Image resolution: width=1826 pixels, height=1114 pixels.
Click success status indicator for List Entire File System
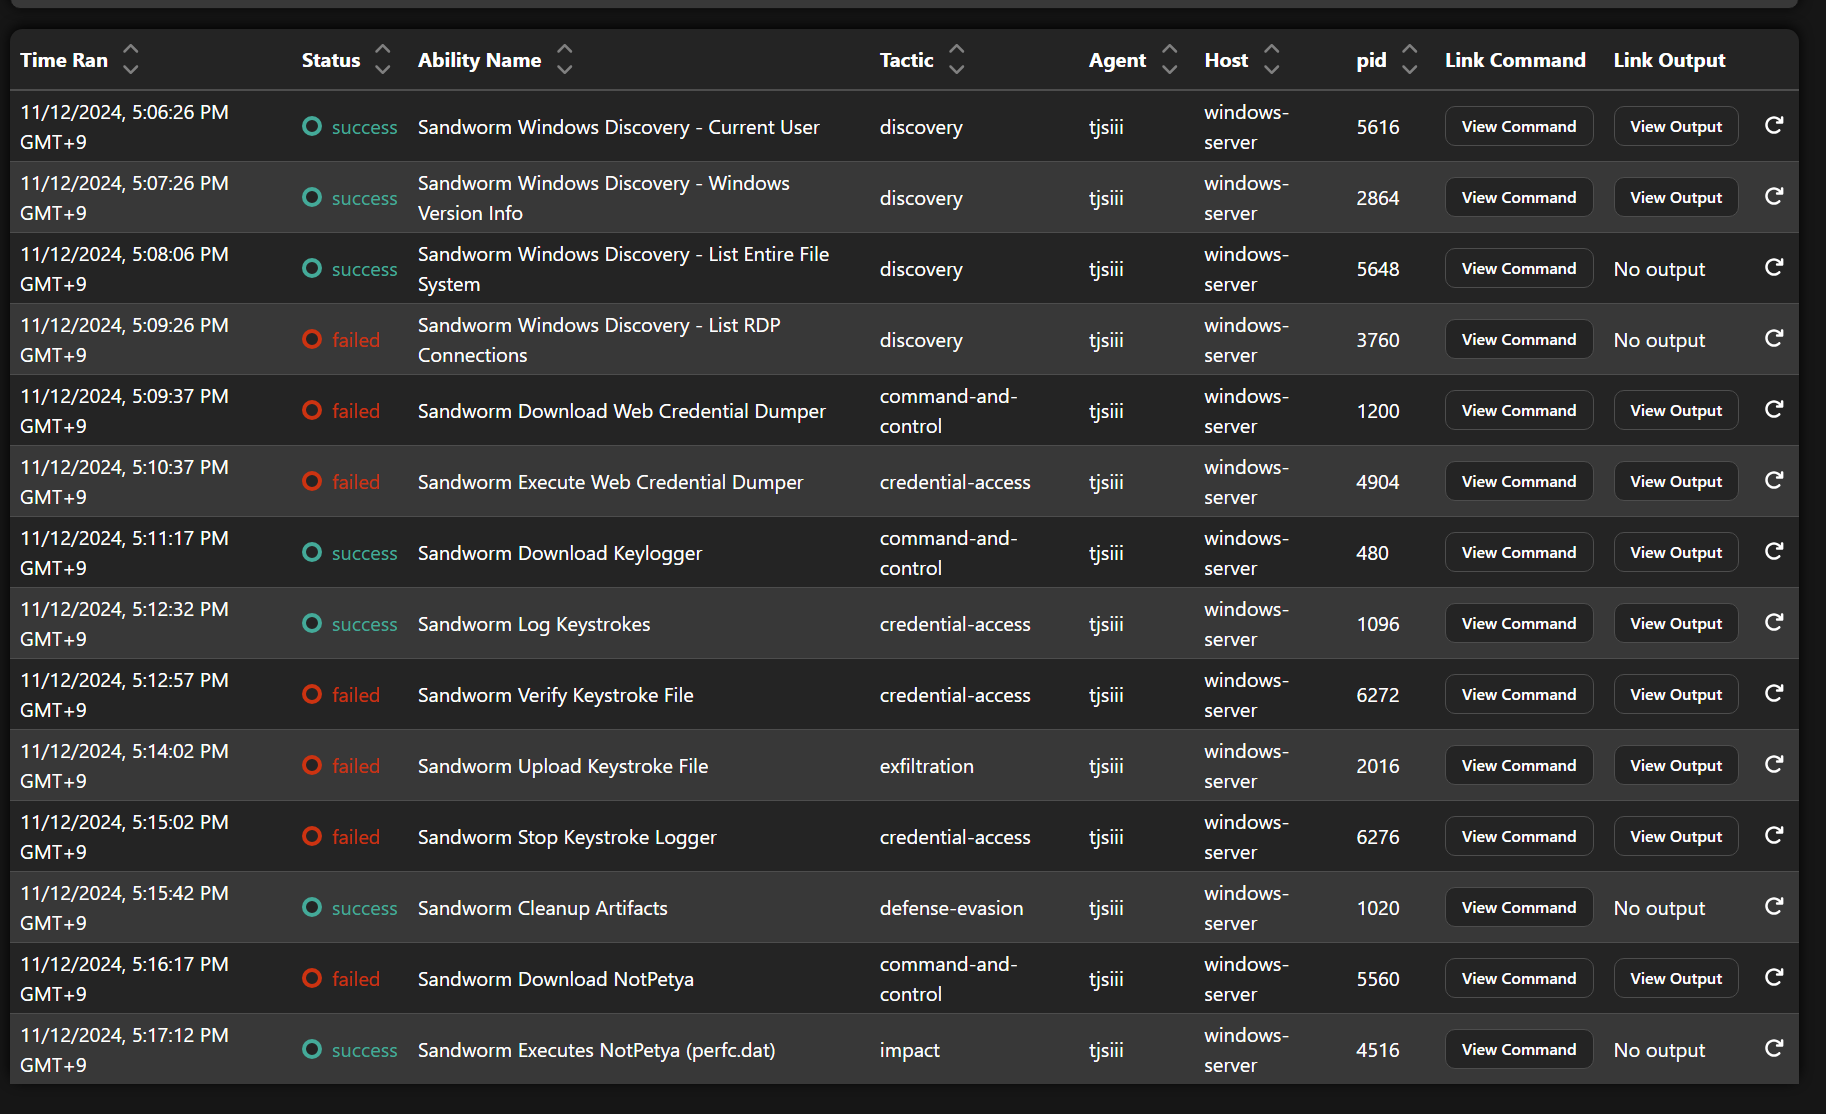pyautogui.click(x=311, y=268)
